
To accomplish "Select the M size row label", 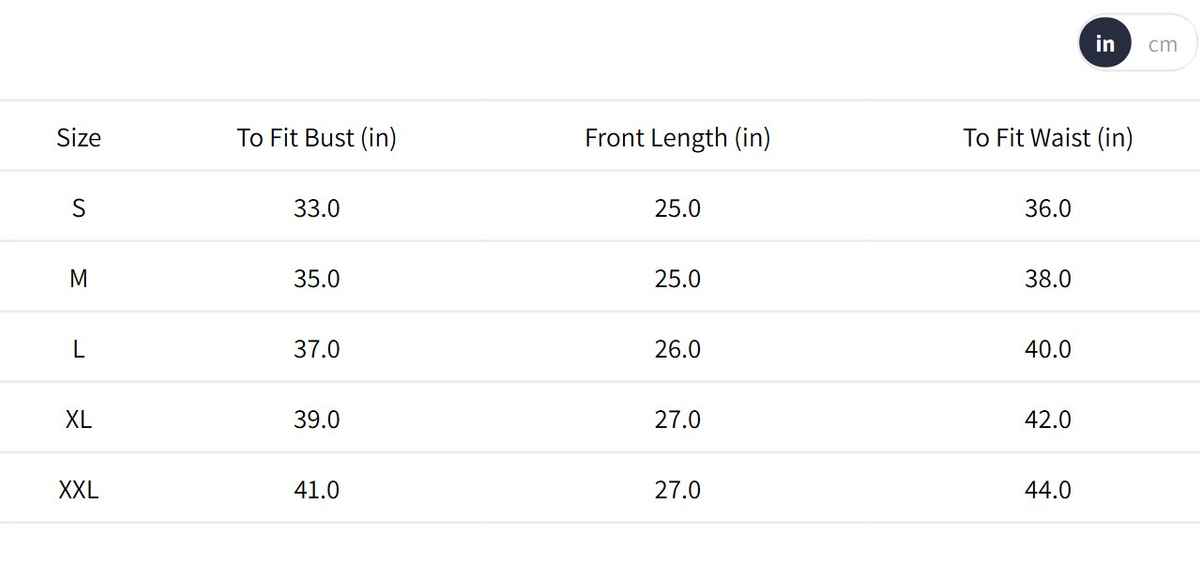I will click(78, 279).
